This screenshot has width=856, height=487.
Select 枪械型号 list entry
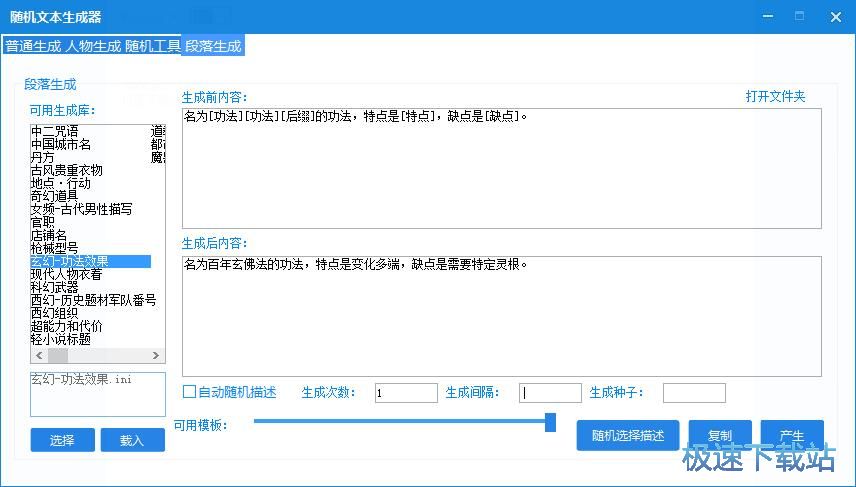[55, 248]
